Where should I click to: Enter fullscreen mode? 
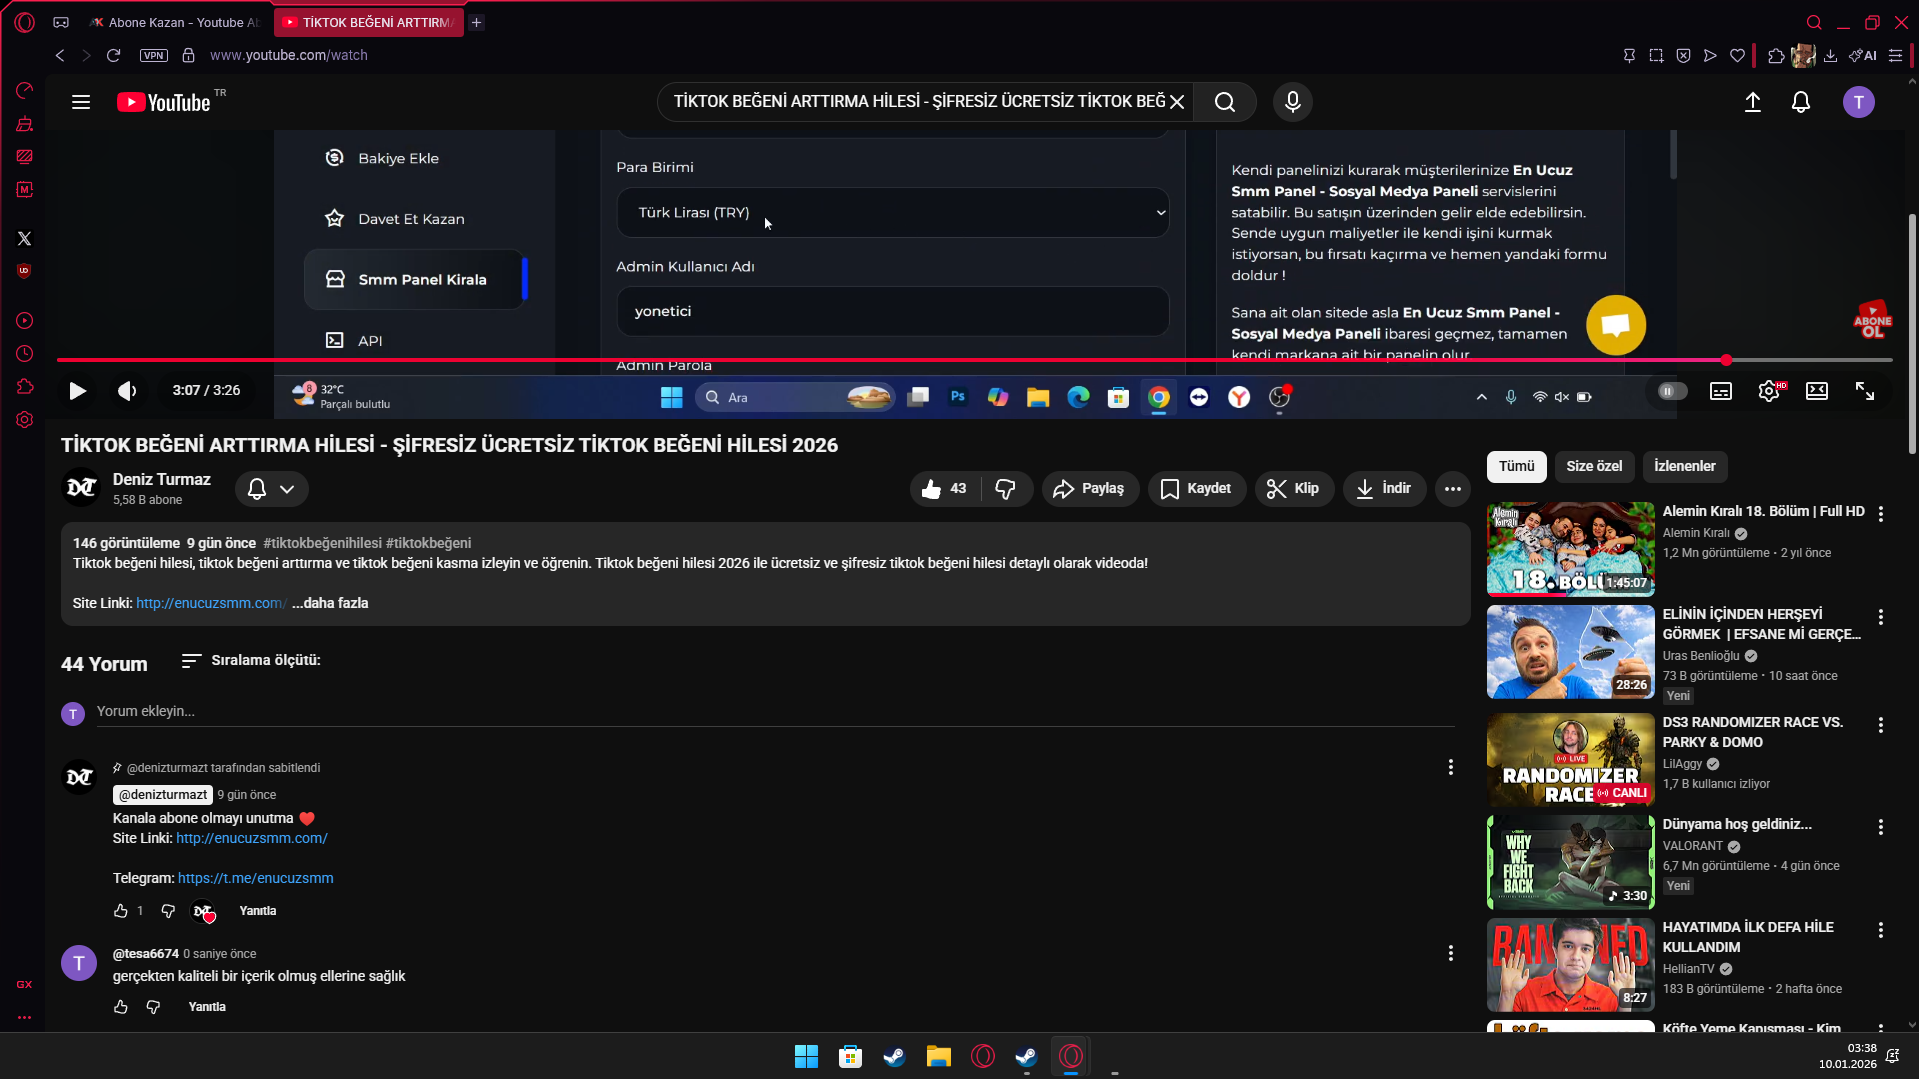(x=1865, y=391)
